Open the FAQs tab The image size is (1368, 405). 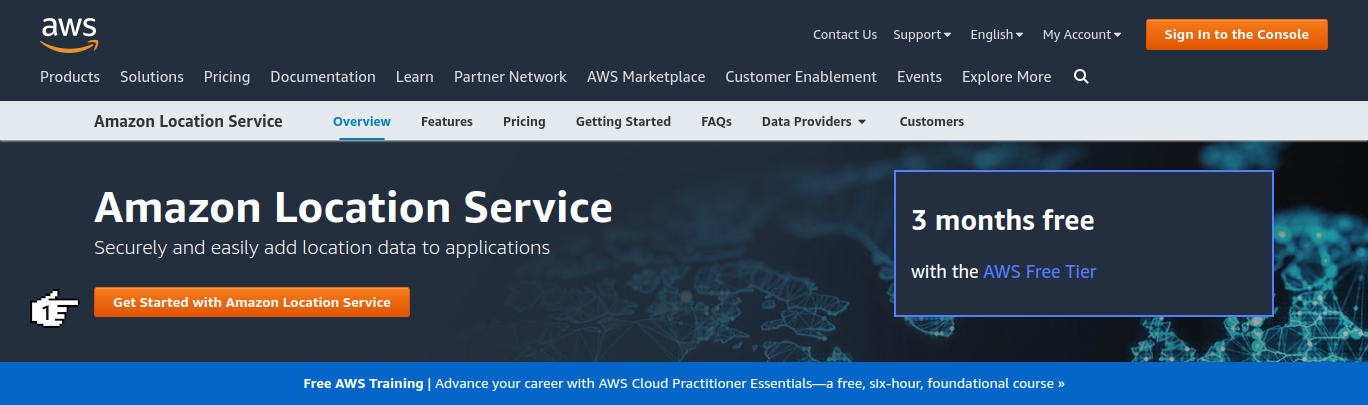(x=716, y=122)
